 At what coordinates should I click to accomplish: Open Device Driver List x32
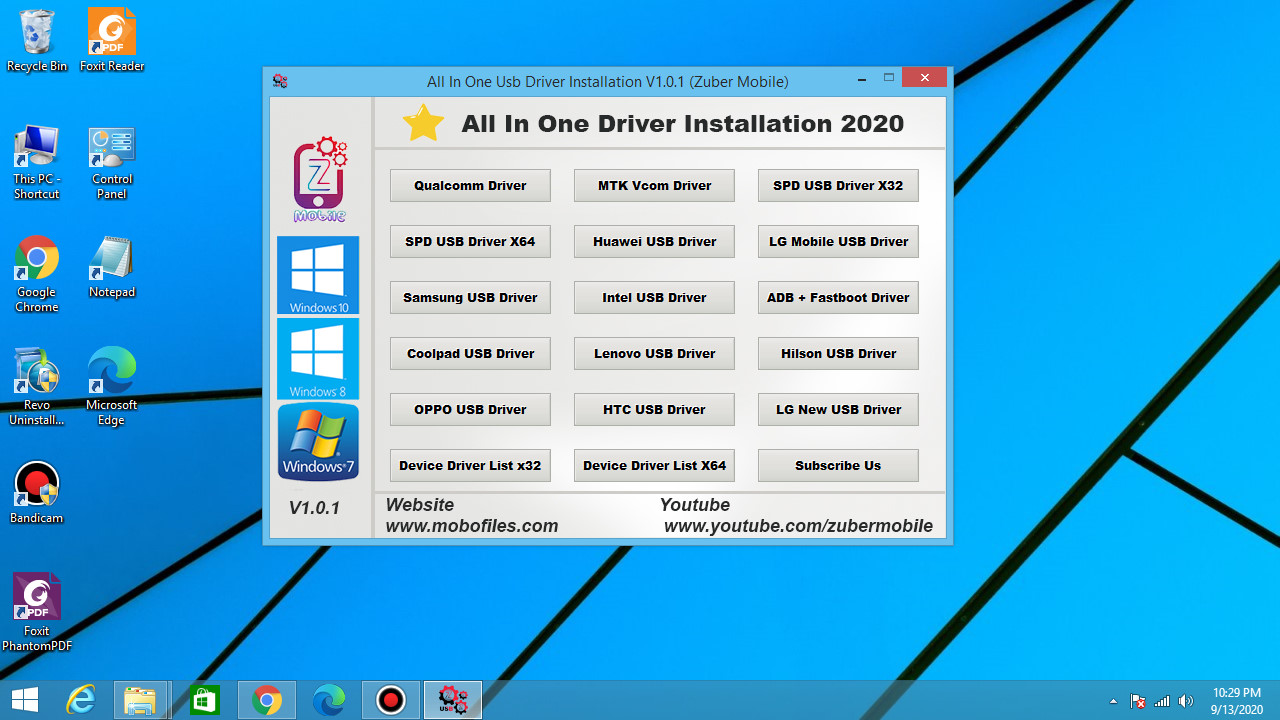click(x=470, y=465)
